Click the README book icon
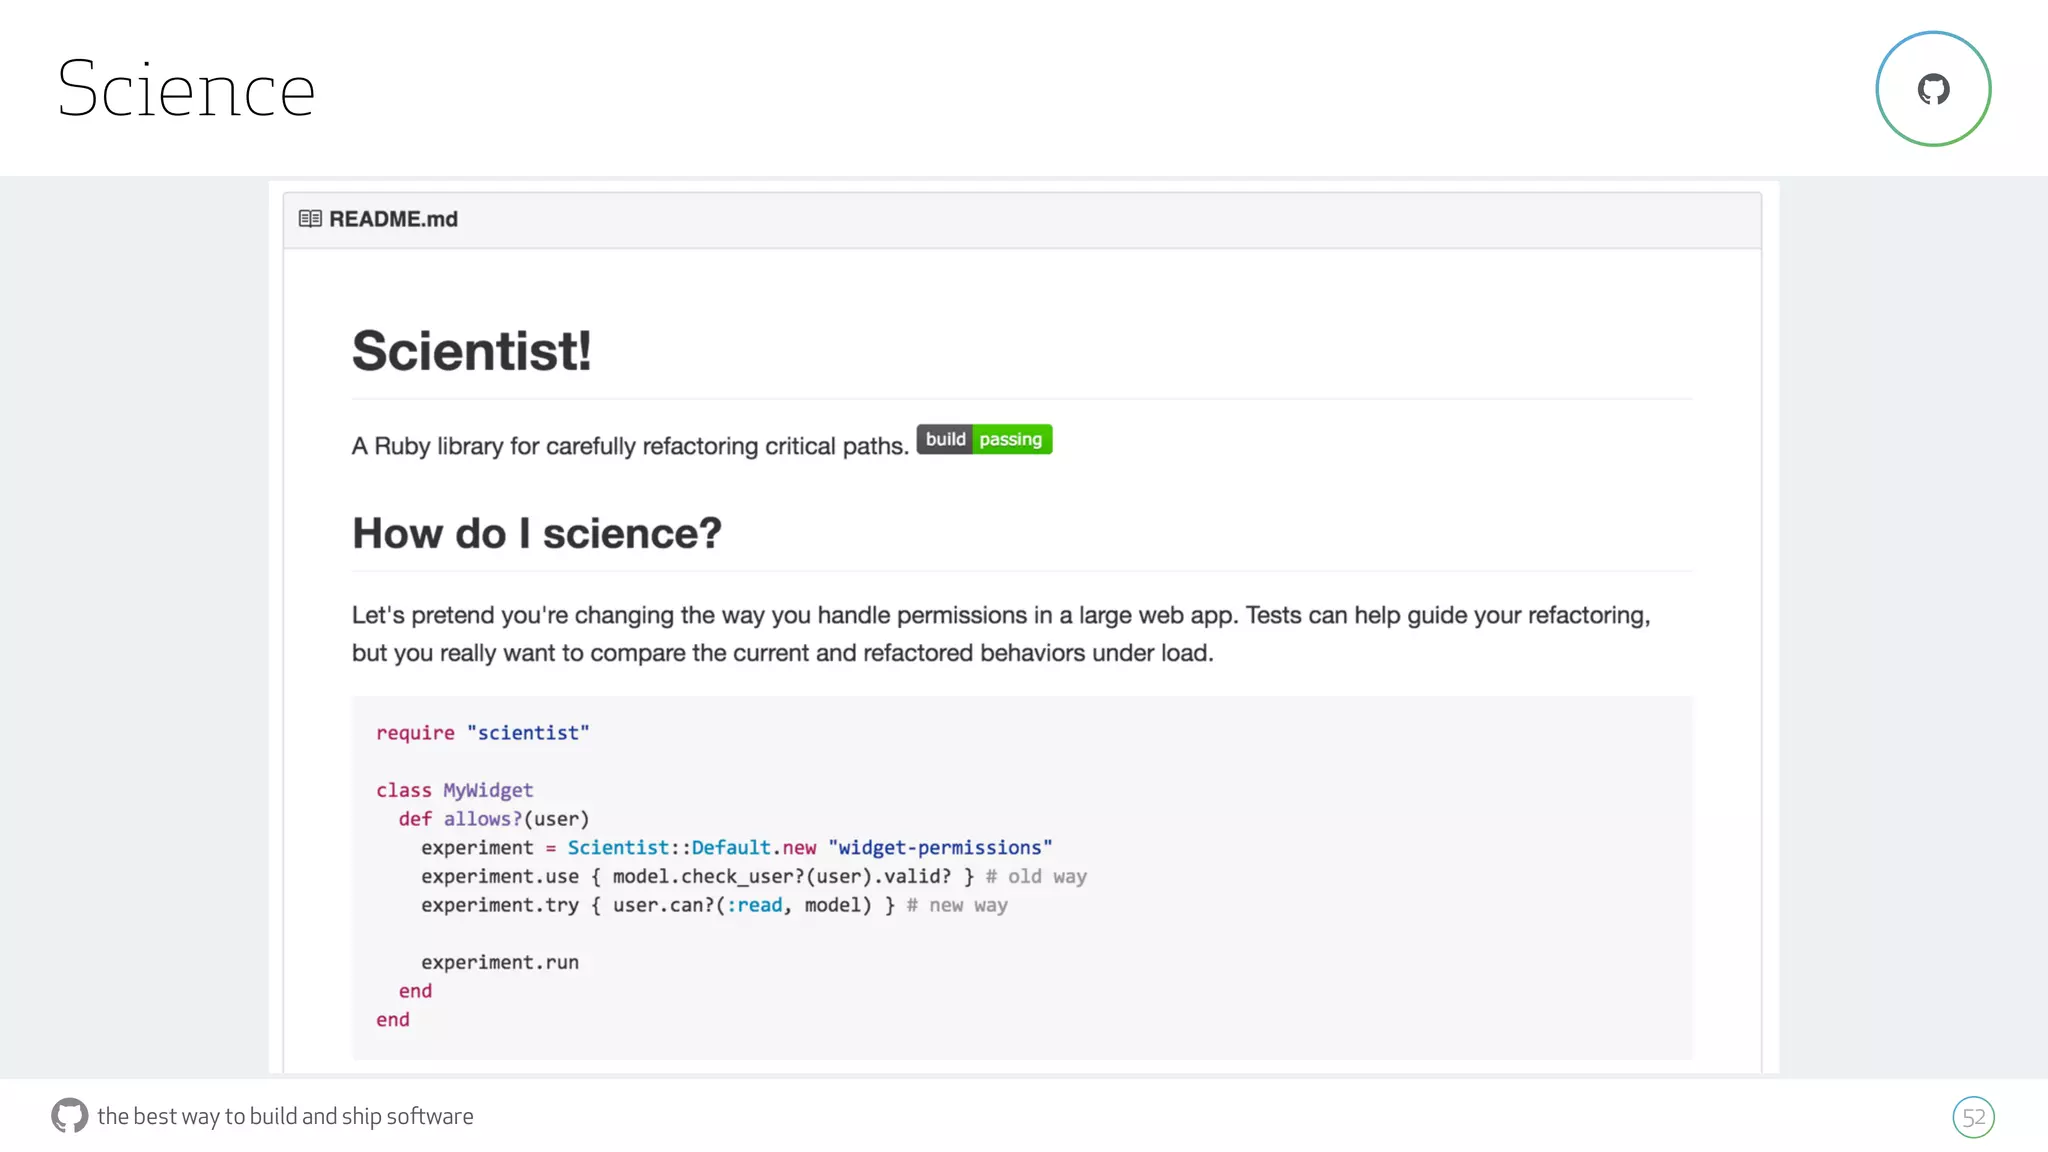2048x1152 pixels. click(x=310, y=219)
